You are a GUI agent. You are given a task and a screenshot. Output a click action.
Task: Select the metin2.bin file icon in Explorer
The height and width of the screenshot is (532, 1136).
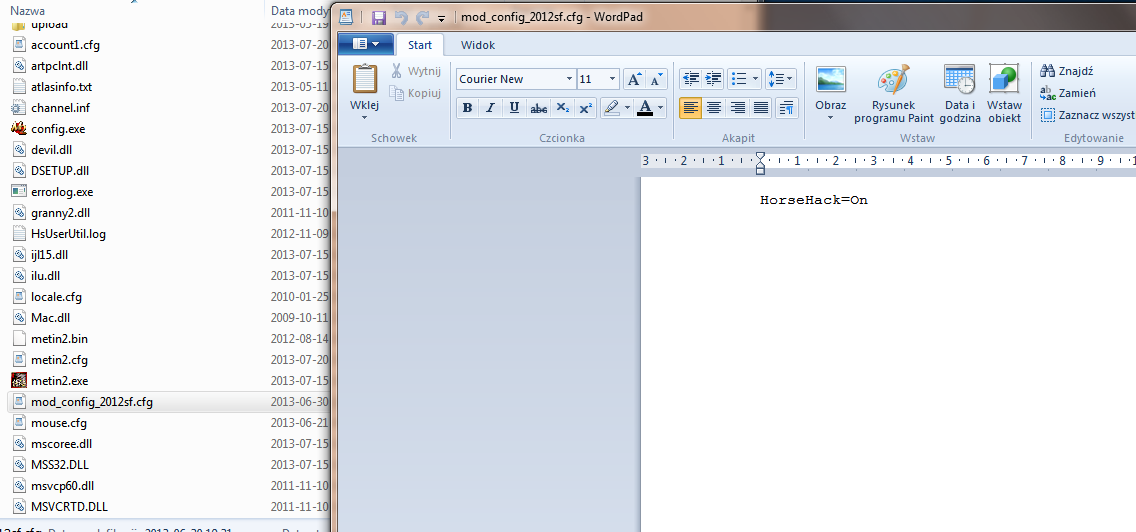coord(19,339)
